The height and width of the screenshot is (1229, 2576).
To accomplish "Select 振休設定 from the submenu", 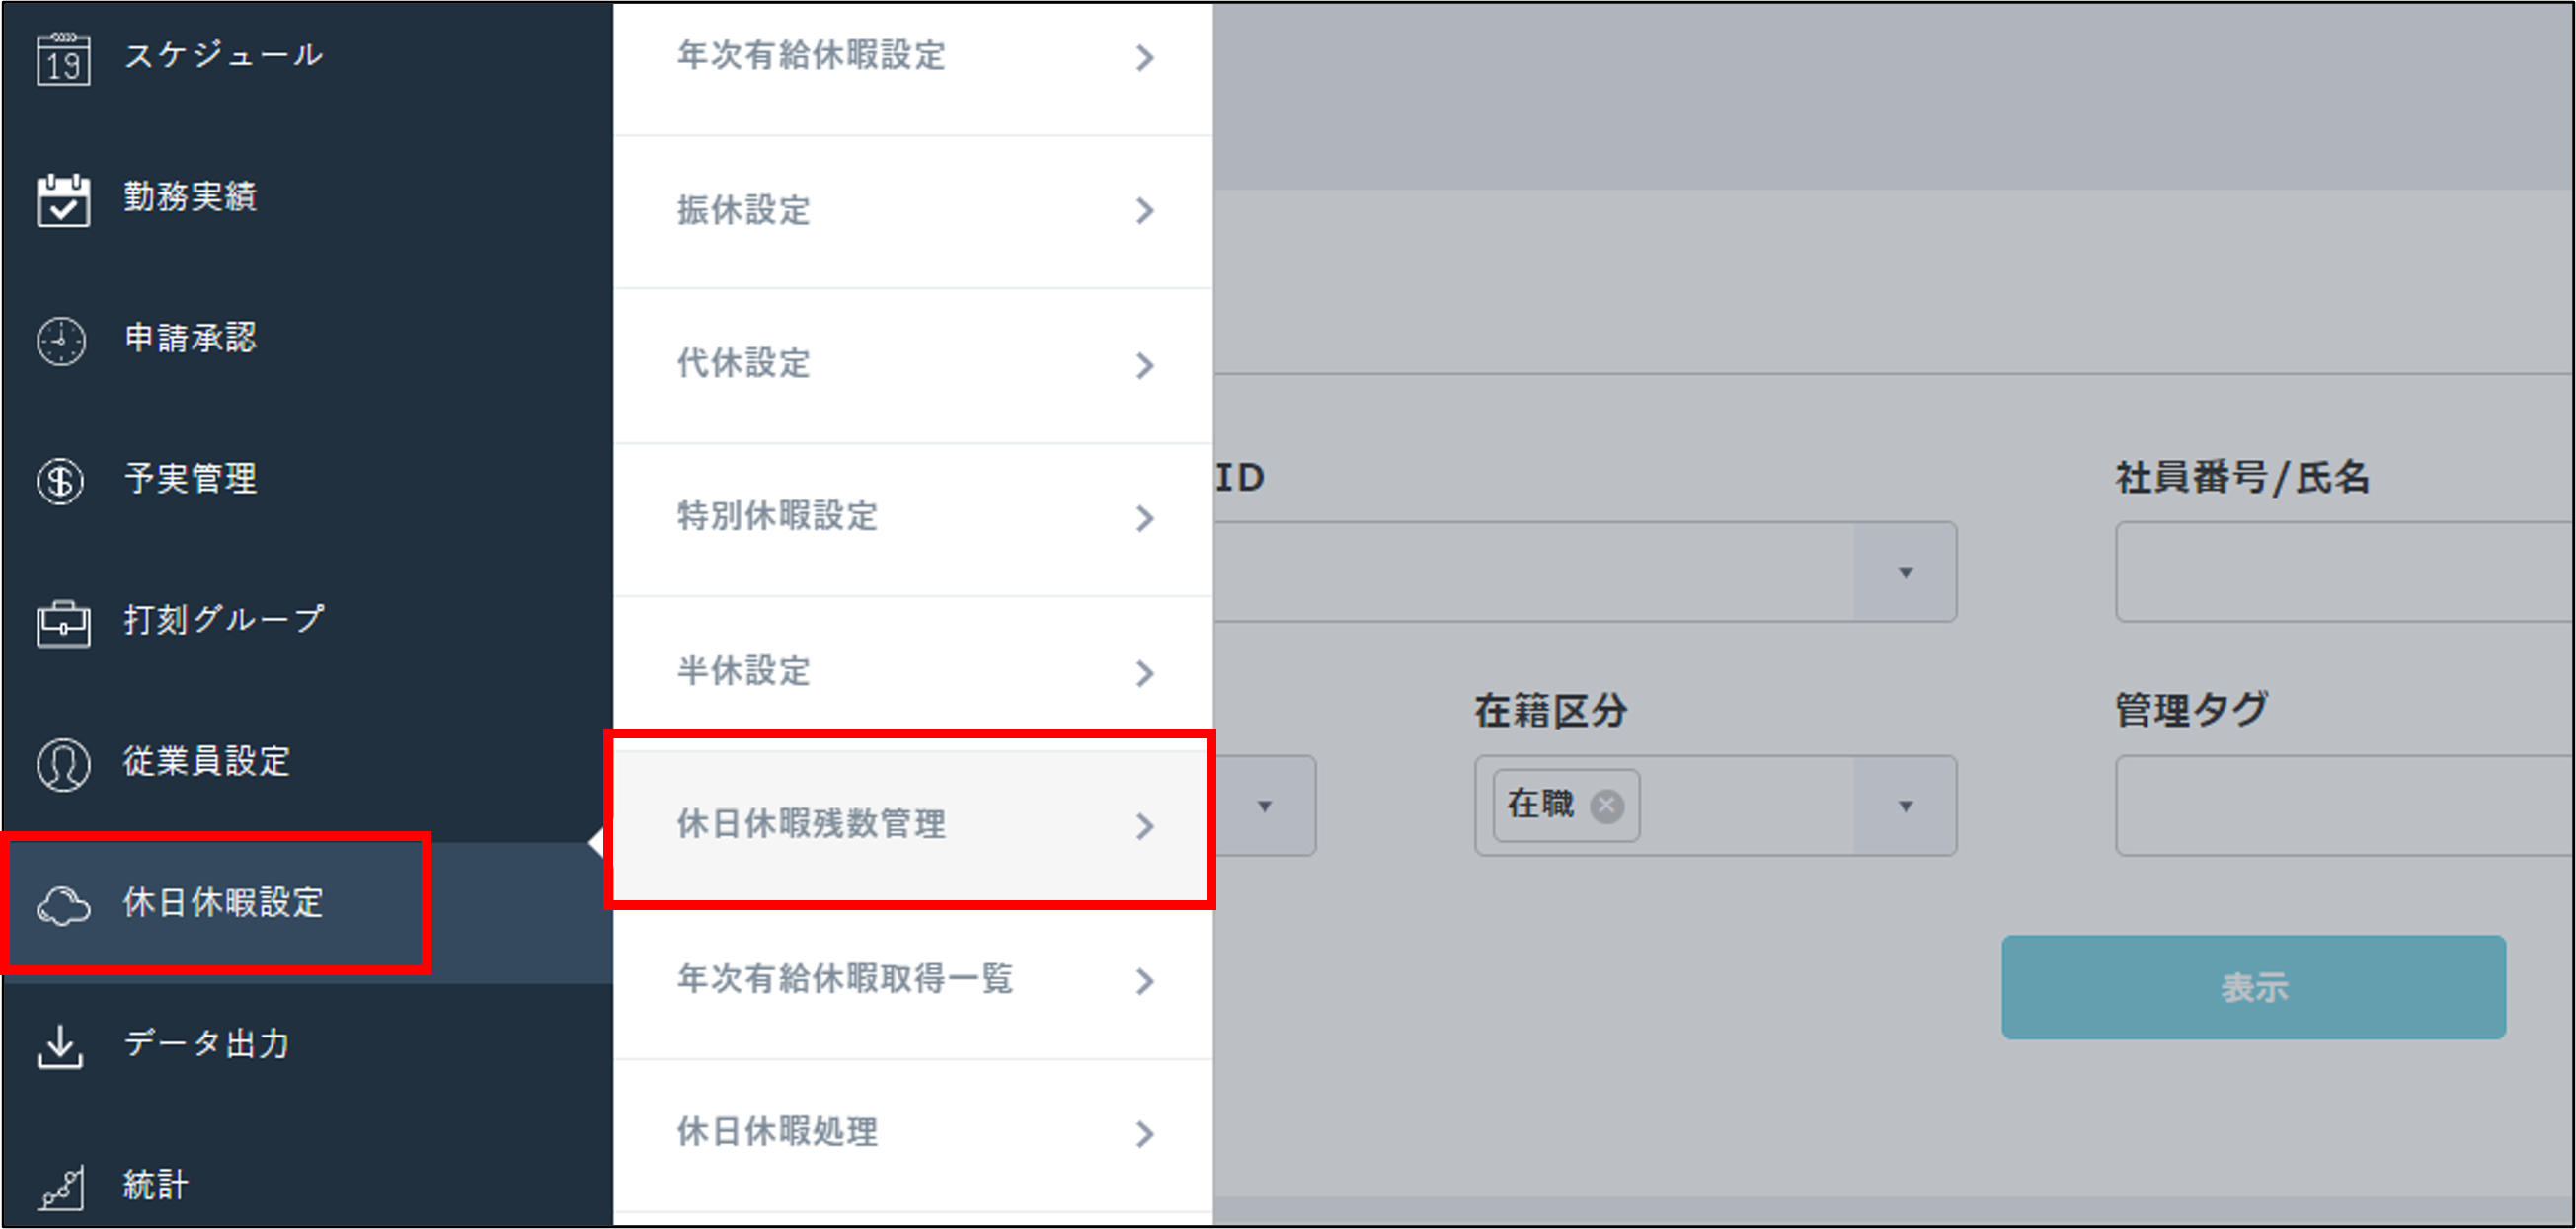I will coord(744,211).
